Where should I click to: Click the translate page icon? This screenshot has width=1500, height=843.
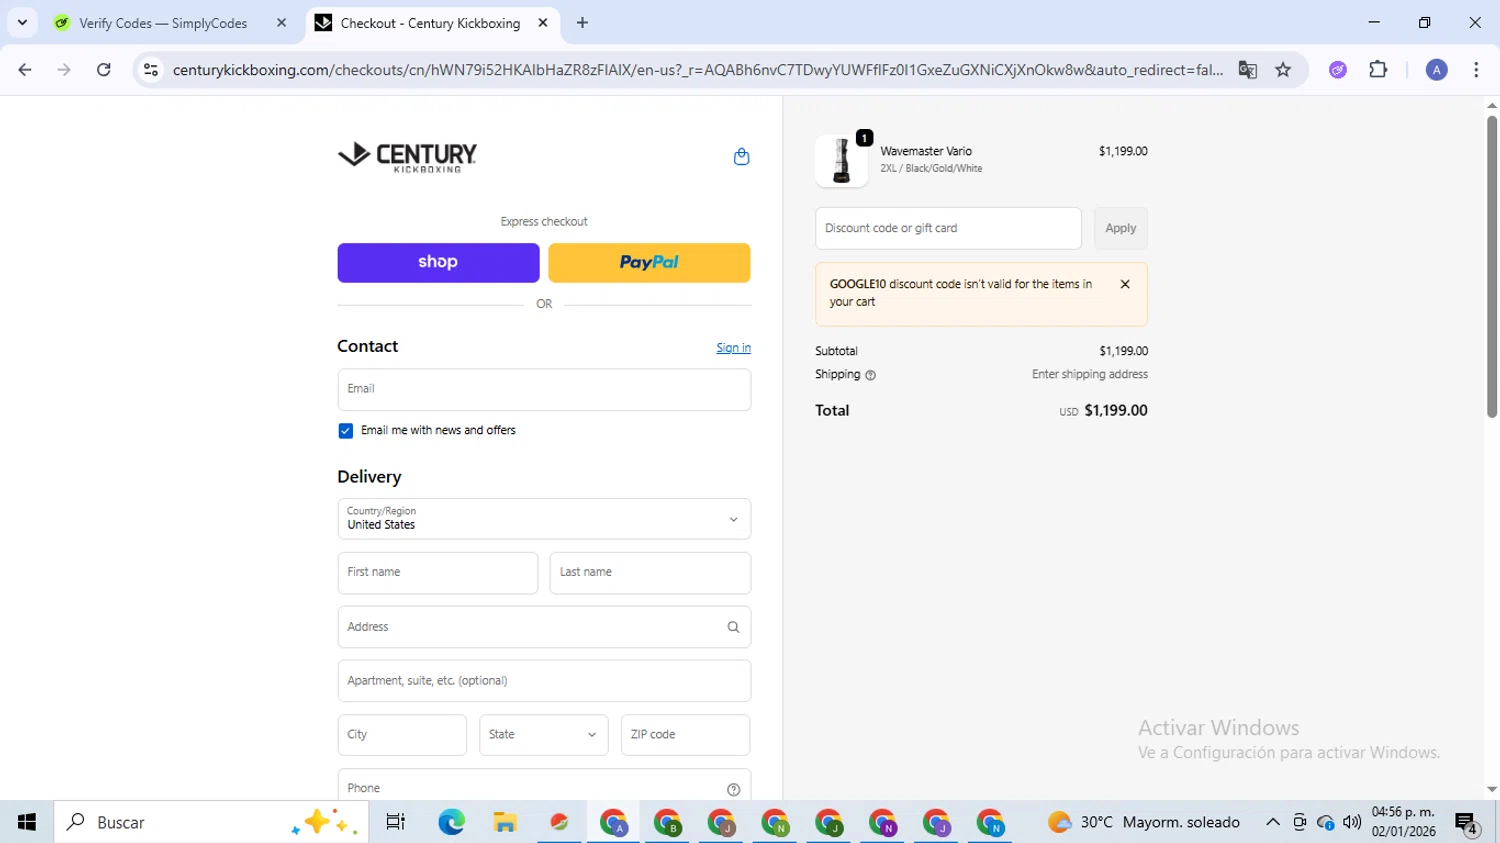click(1247, 70)
